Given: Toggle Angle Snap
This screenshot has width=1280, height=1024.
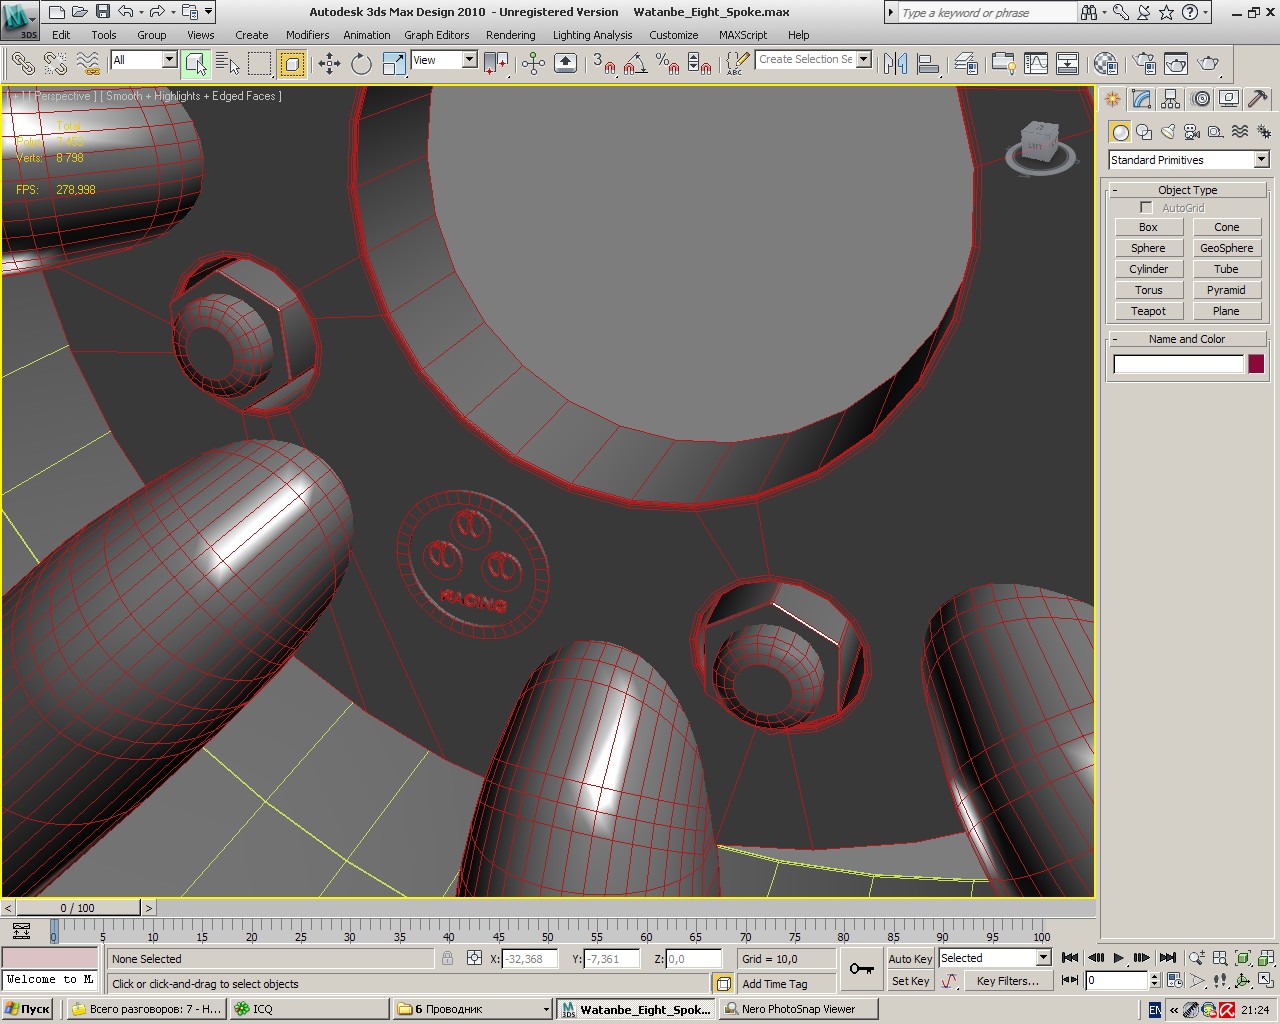Looking at the screenshot, I should click(635, 64).
